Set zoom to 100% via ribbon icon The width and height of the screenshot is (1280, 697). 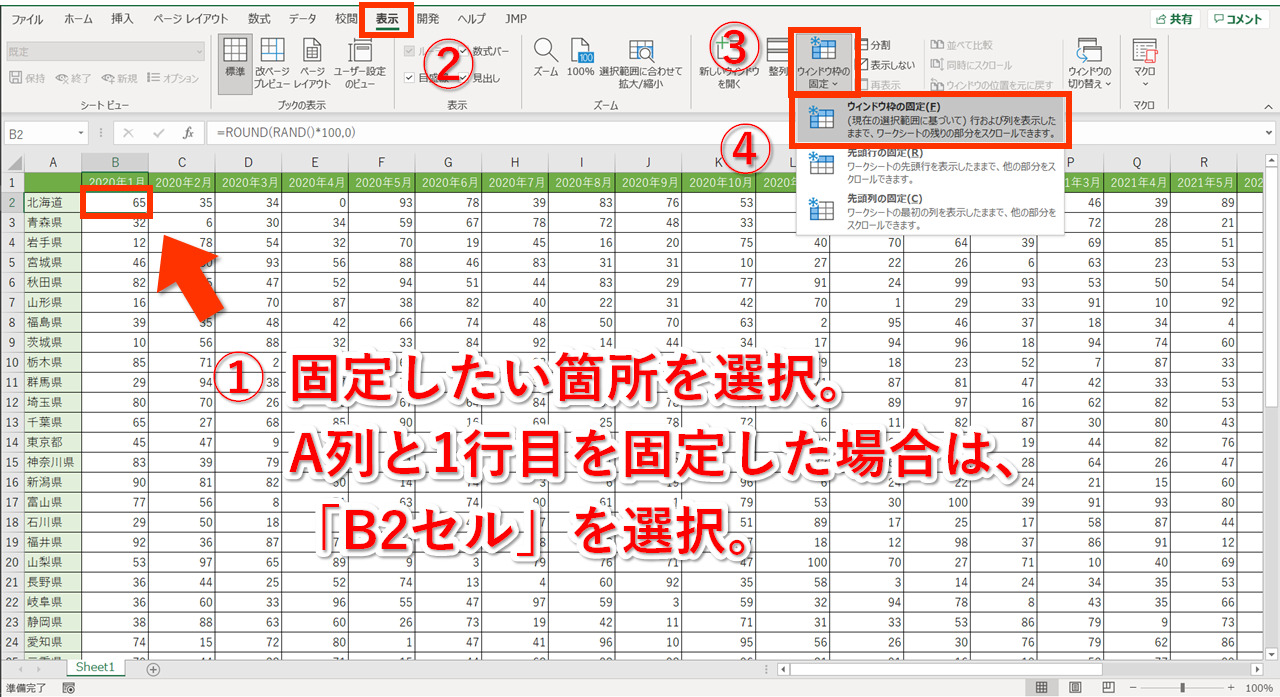[581, 58]
